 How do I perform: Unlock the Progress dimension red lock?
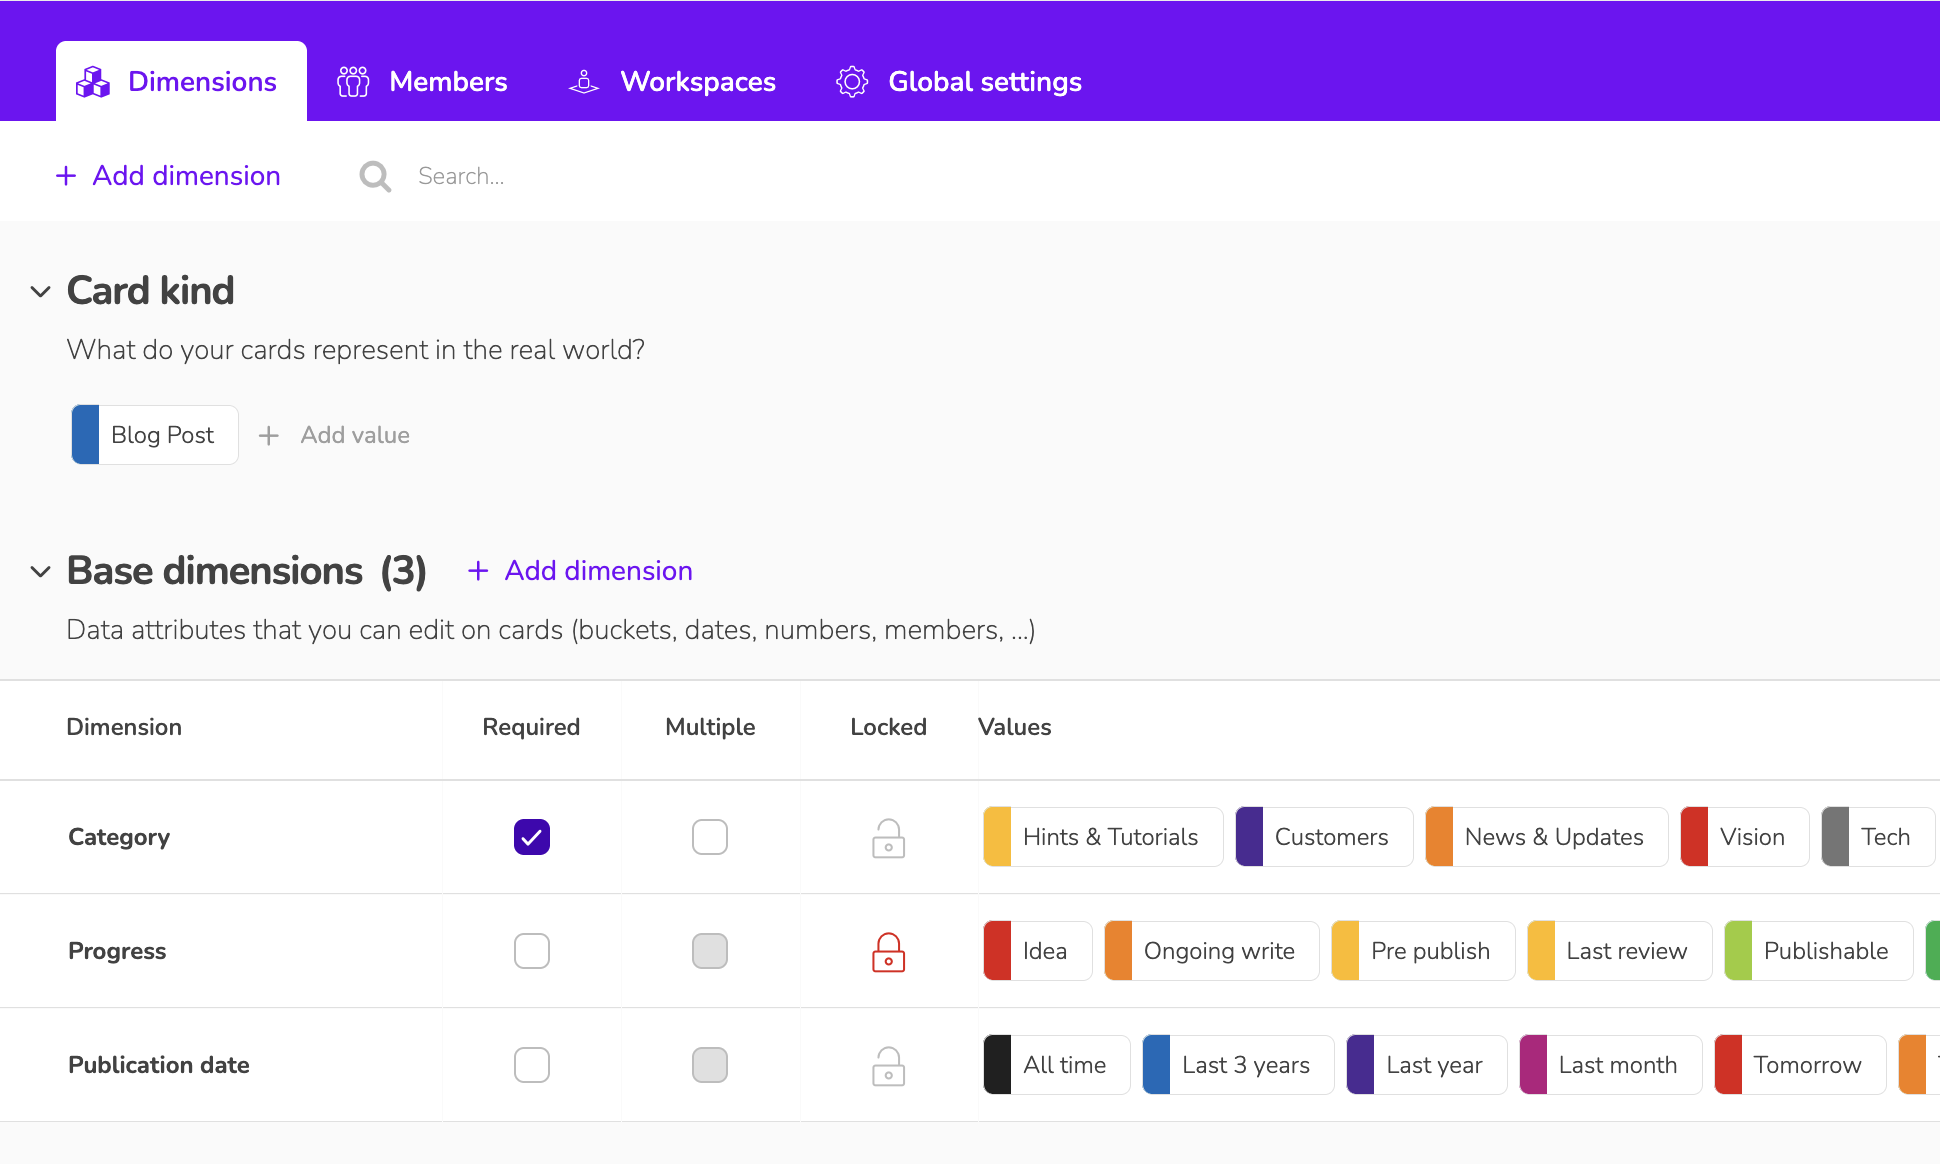pos(888,952)
